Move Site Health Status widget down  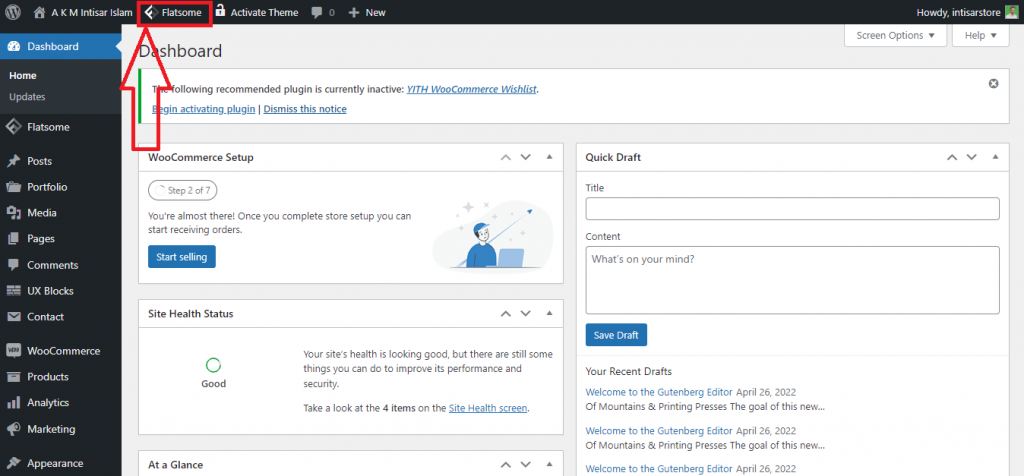tap(526, 313)
